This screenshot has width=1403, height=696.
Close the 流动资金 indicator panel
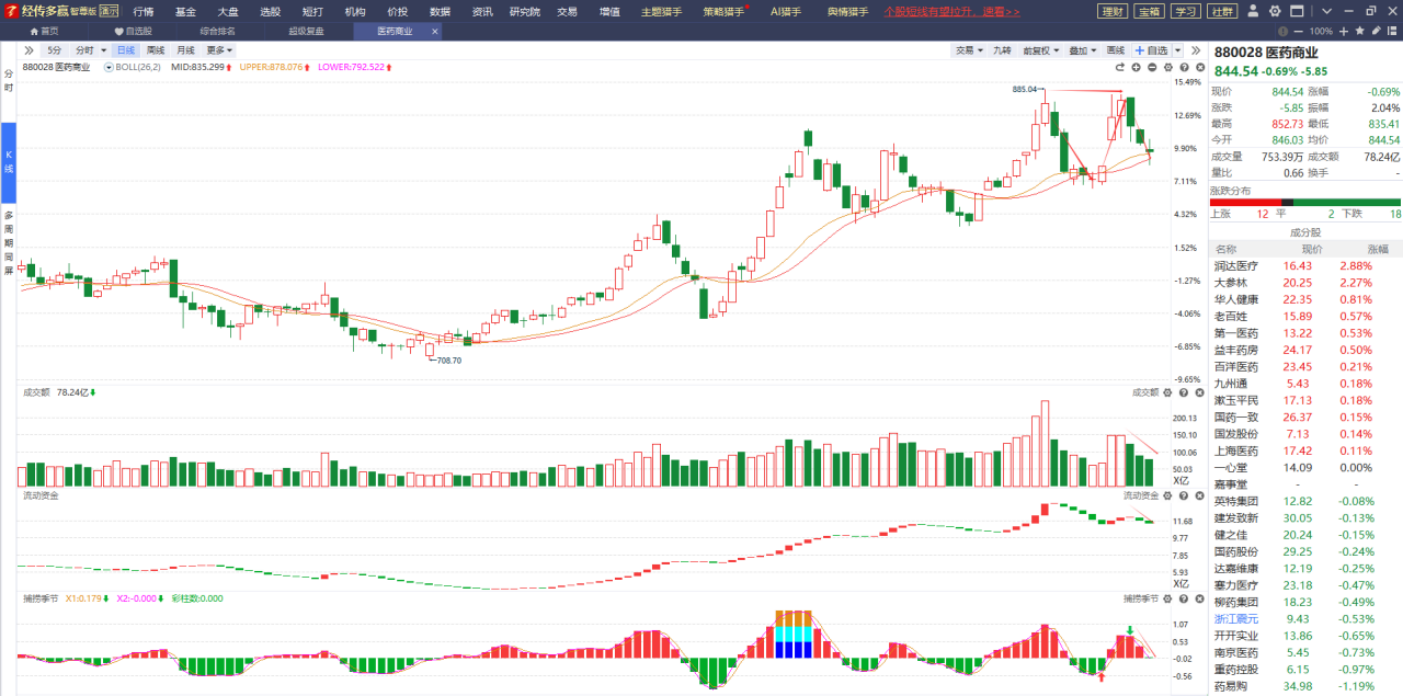pyautogui.click(x=1198, y=495)
